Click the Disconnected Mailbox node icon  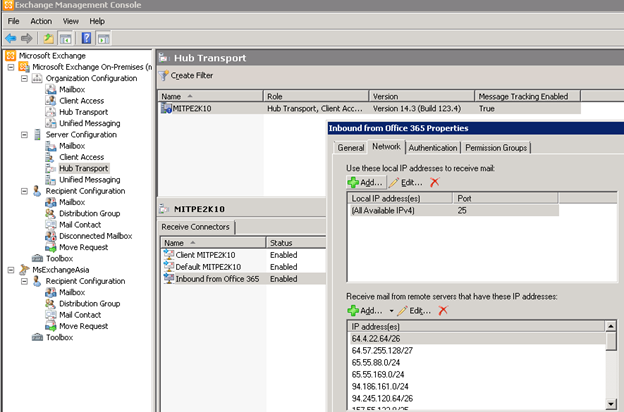pyautogui.click(x=51, y=236)
